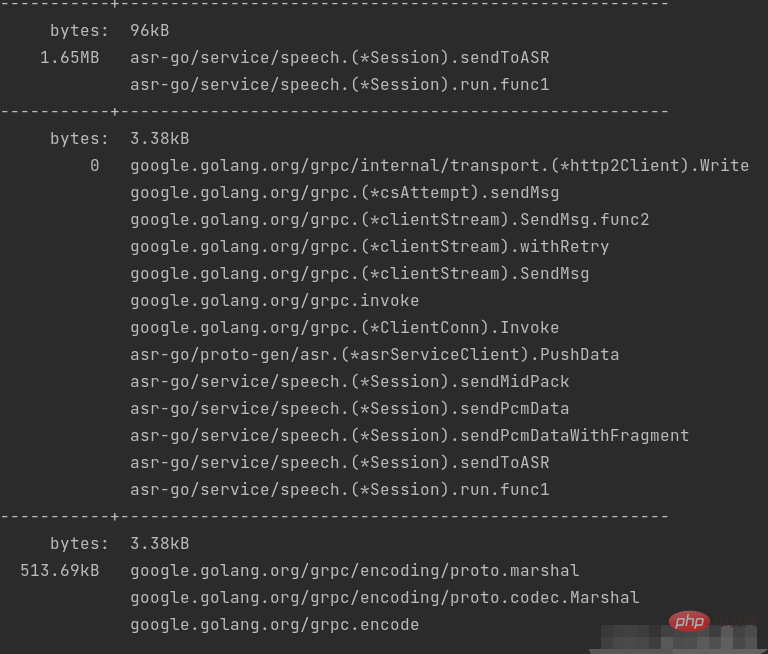This screenshot has width=768, height=654.
Task: Click the clientStream.withRetry line
Action: pyautogui.click(x=369, y=247)
